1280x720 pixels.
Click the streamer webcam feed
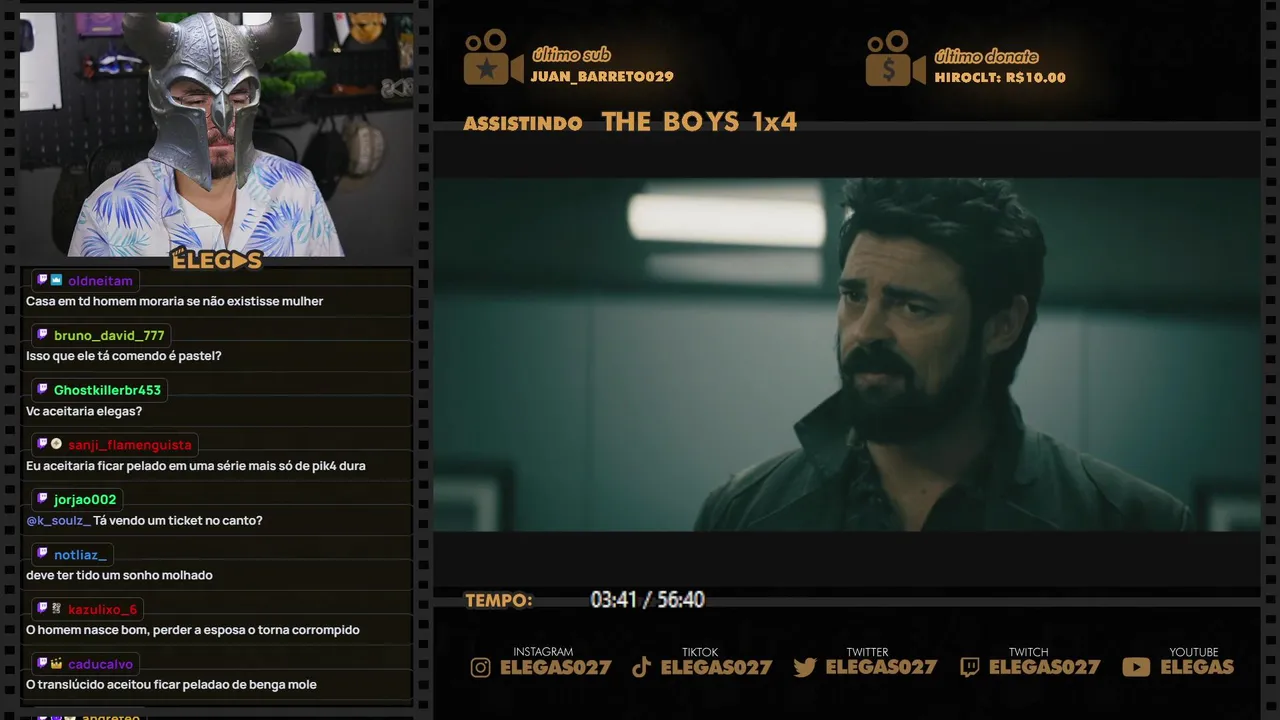tap(216, 134)
